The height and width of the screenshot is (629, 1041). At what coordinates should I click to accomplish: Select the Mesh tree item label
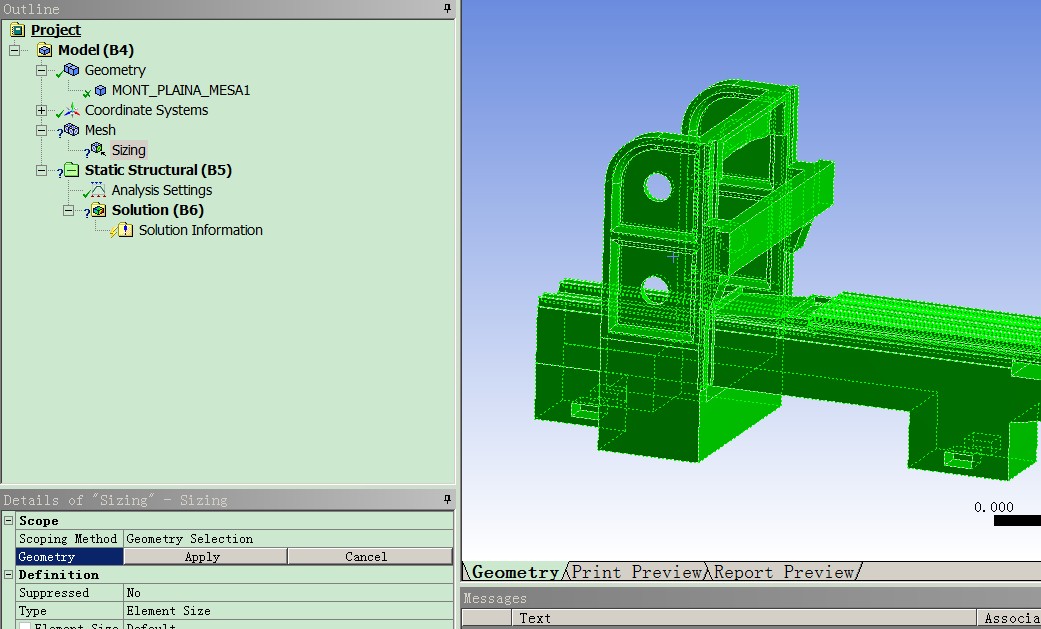pyautogui.click(x=100, y=130)
